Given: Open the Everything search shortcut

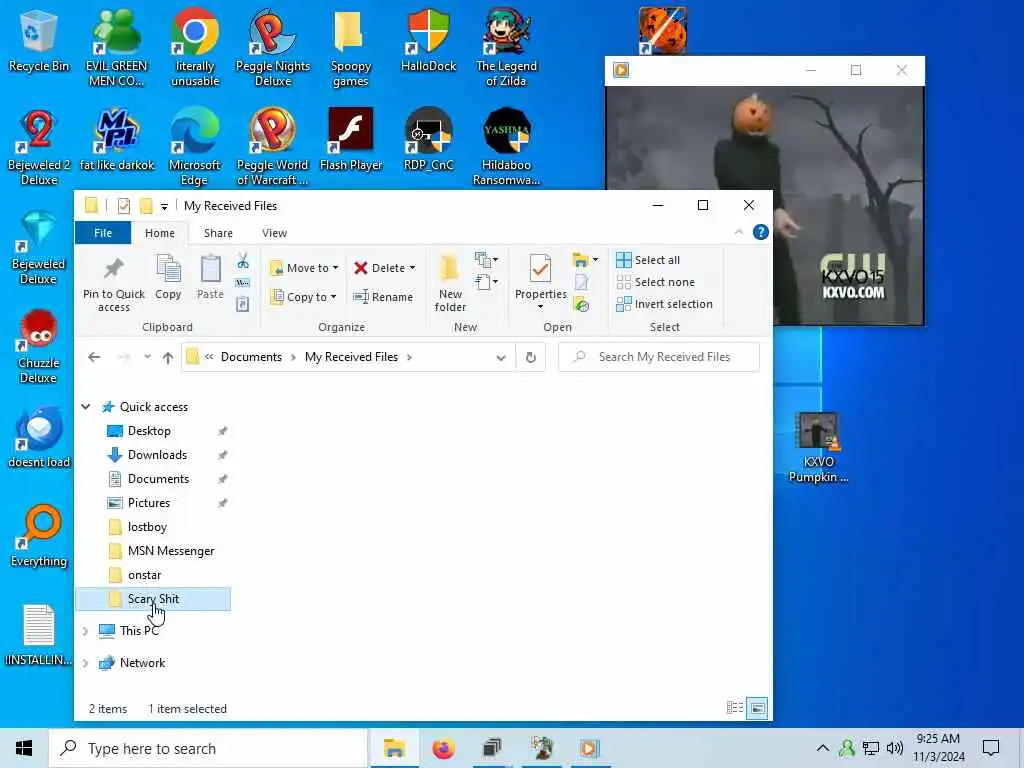Looking at the screenshot, I should (x=39, y=536).
